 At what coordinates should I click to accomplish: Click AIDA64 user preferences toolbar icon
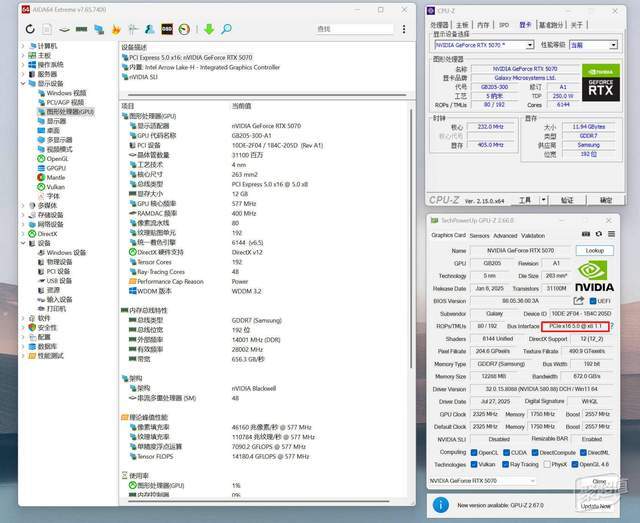point(150,29)
